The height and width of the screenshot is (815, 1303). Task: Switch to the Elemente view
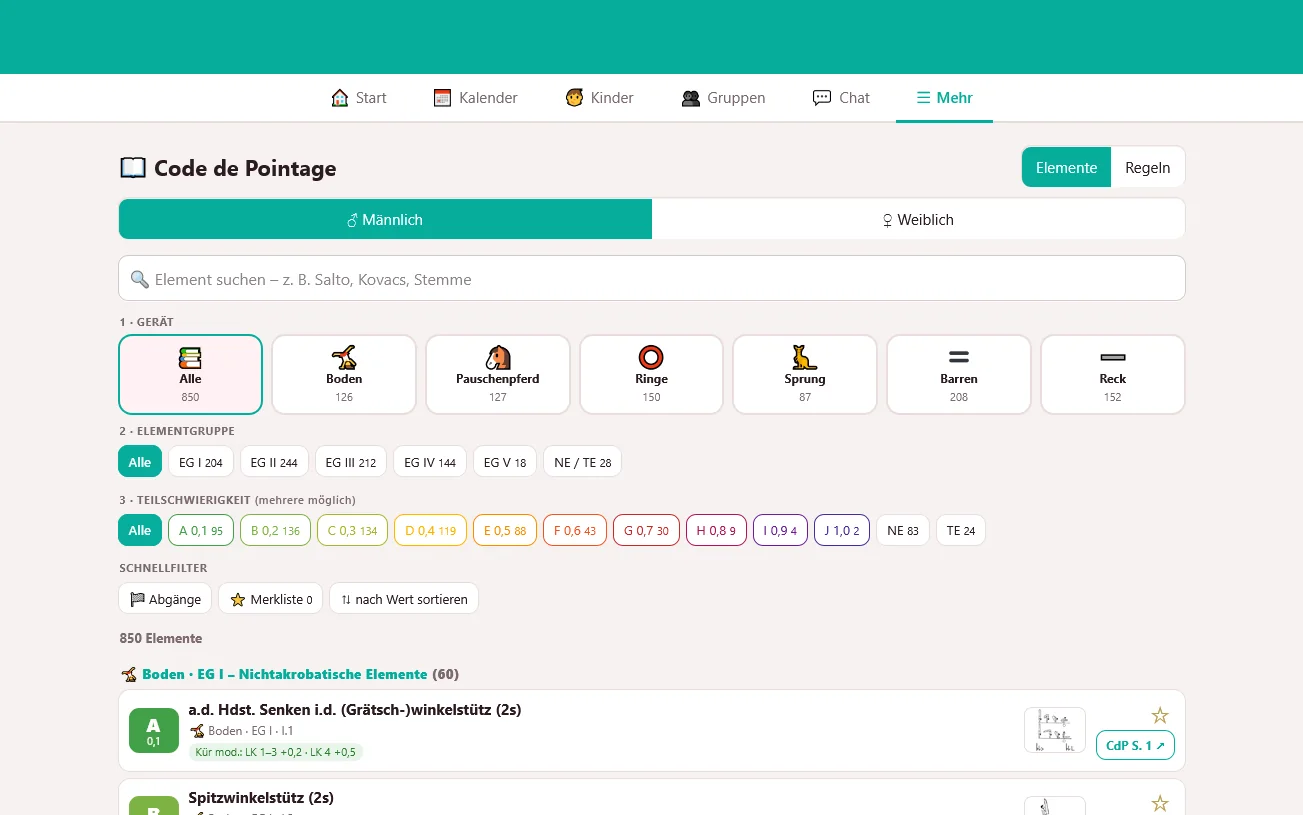point(1066,167)
